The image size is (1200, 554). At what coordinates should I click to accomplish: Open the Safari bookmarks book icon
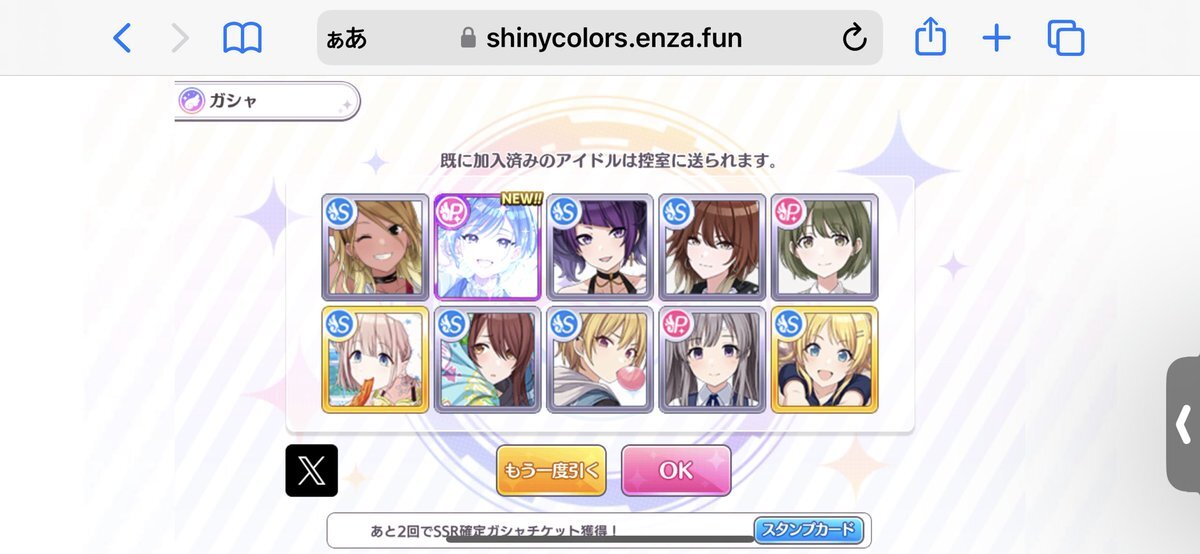click(242, 38)
